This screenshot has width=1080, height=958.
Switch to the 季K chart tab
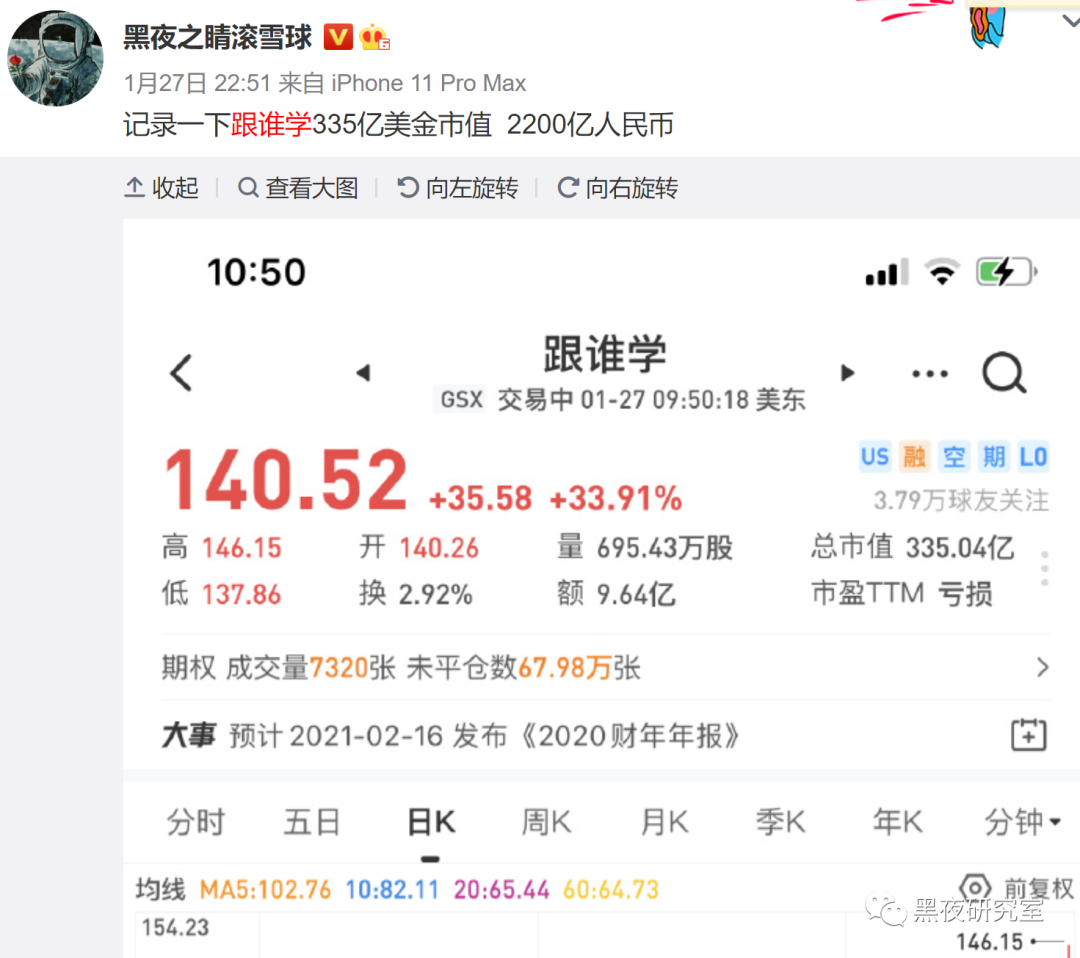(780, 822)
